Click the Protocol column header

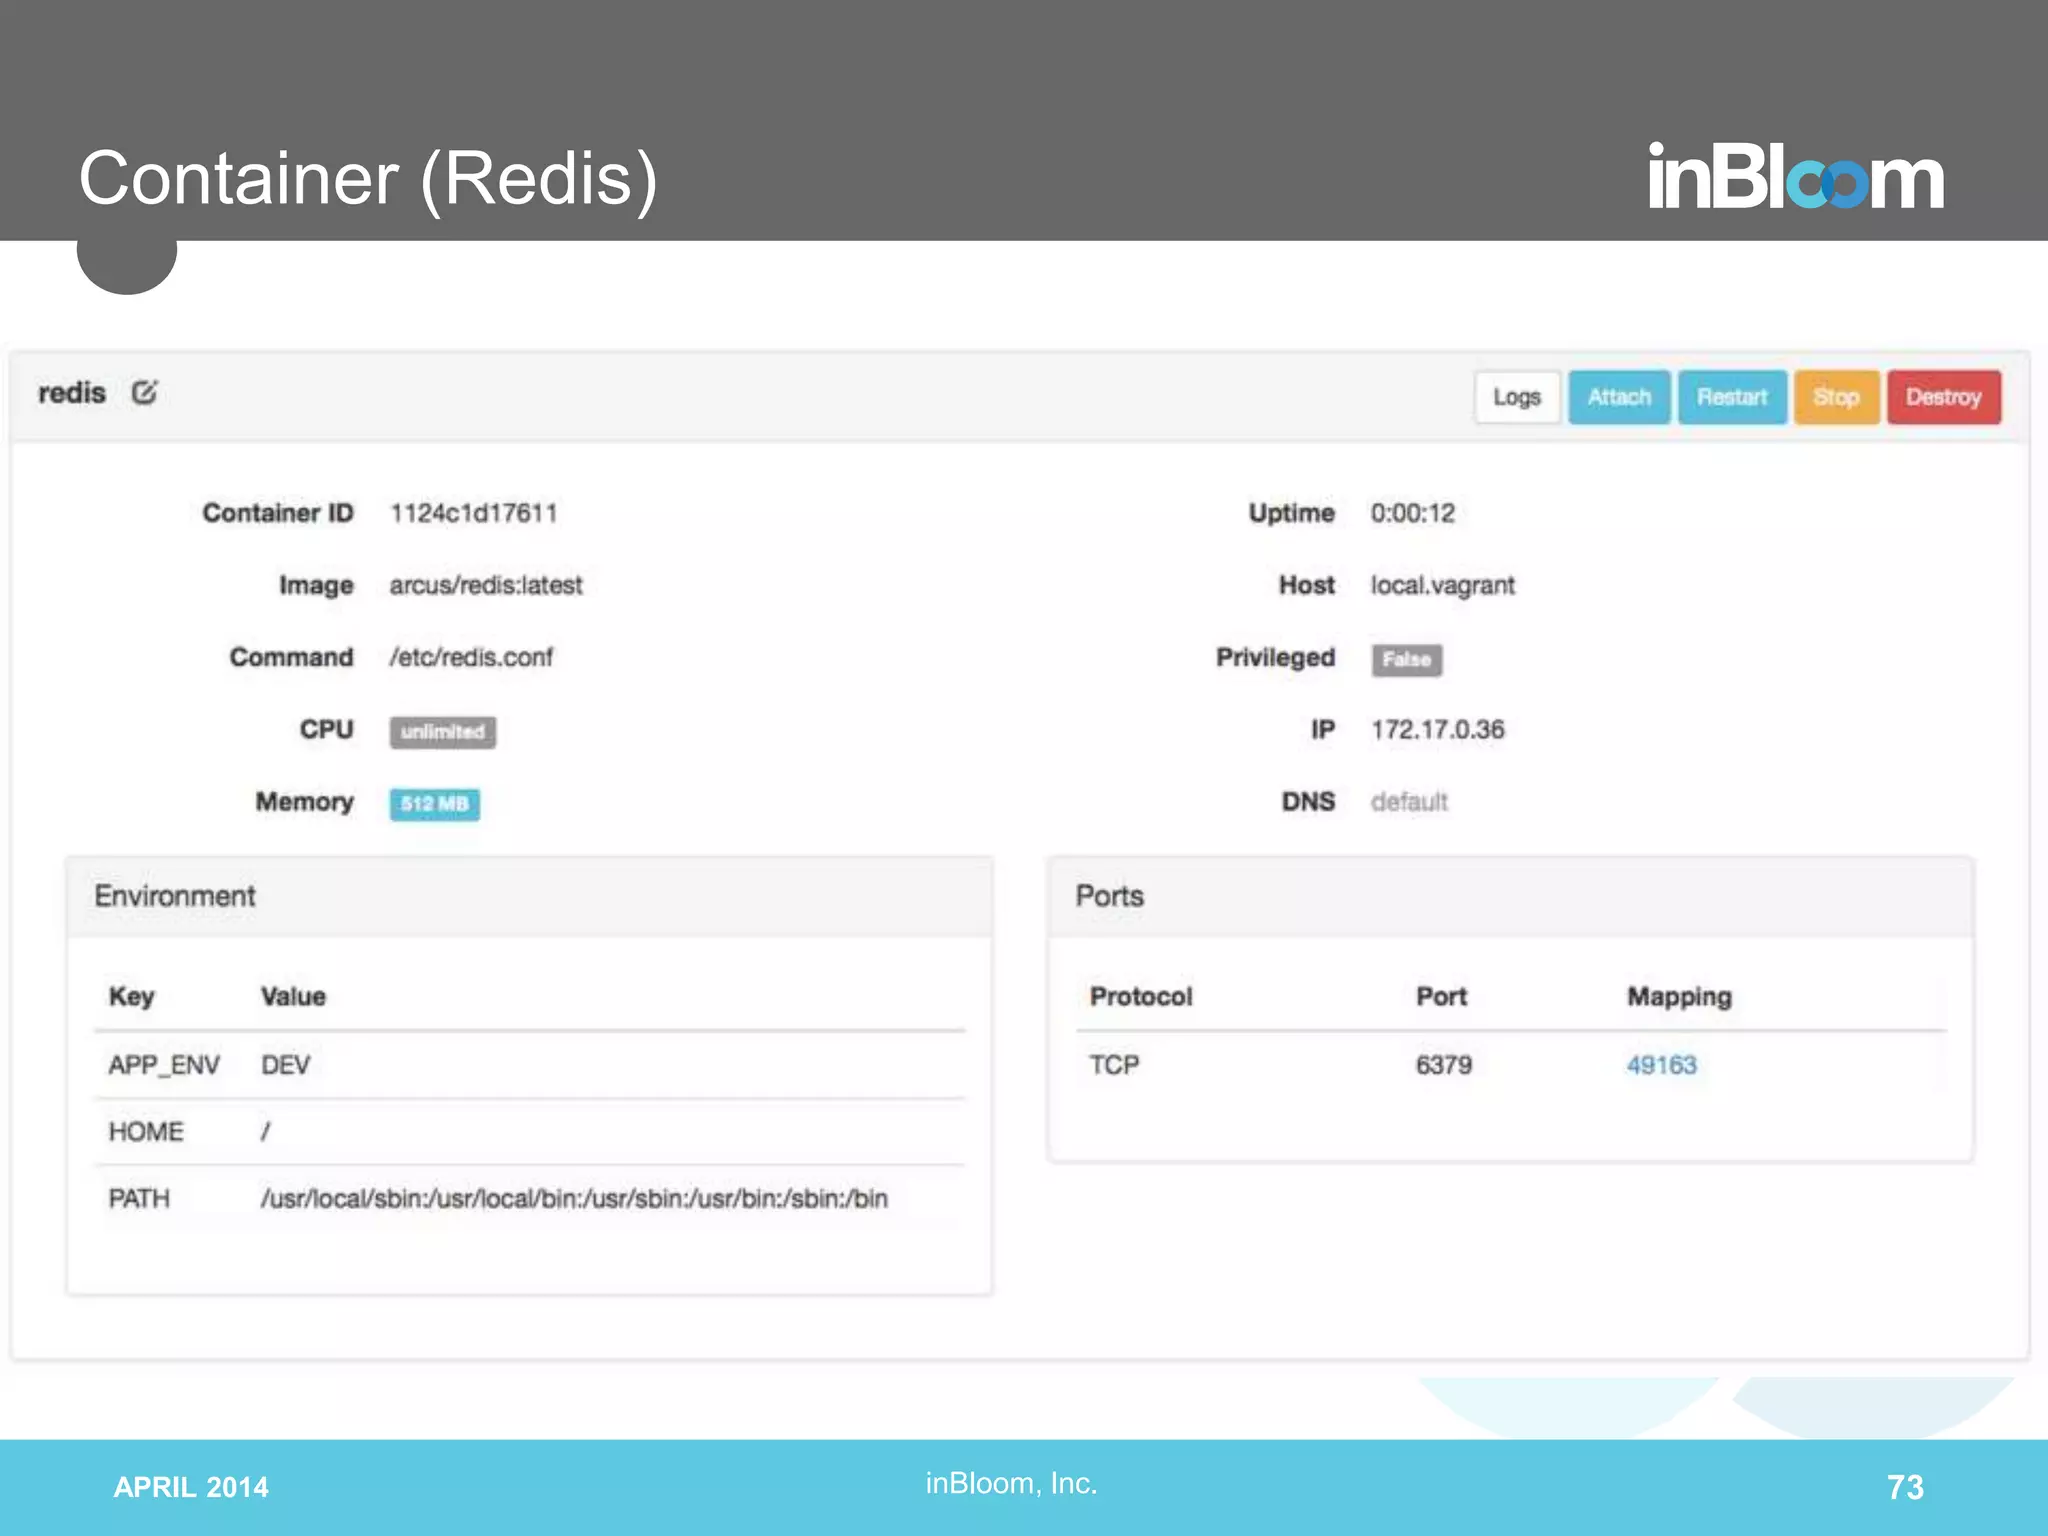1141,996
